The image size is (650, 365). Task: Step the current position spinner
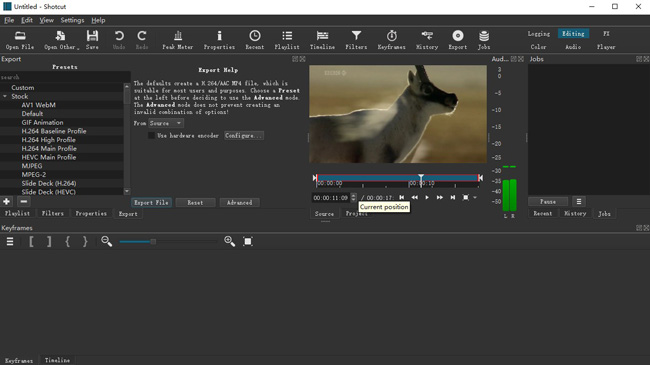pyautogui.click(x=353, y=197)
